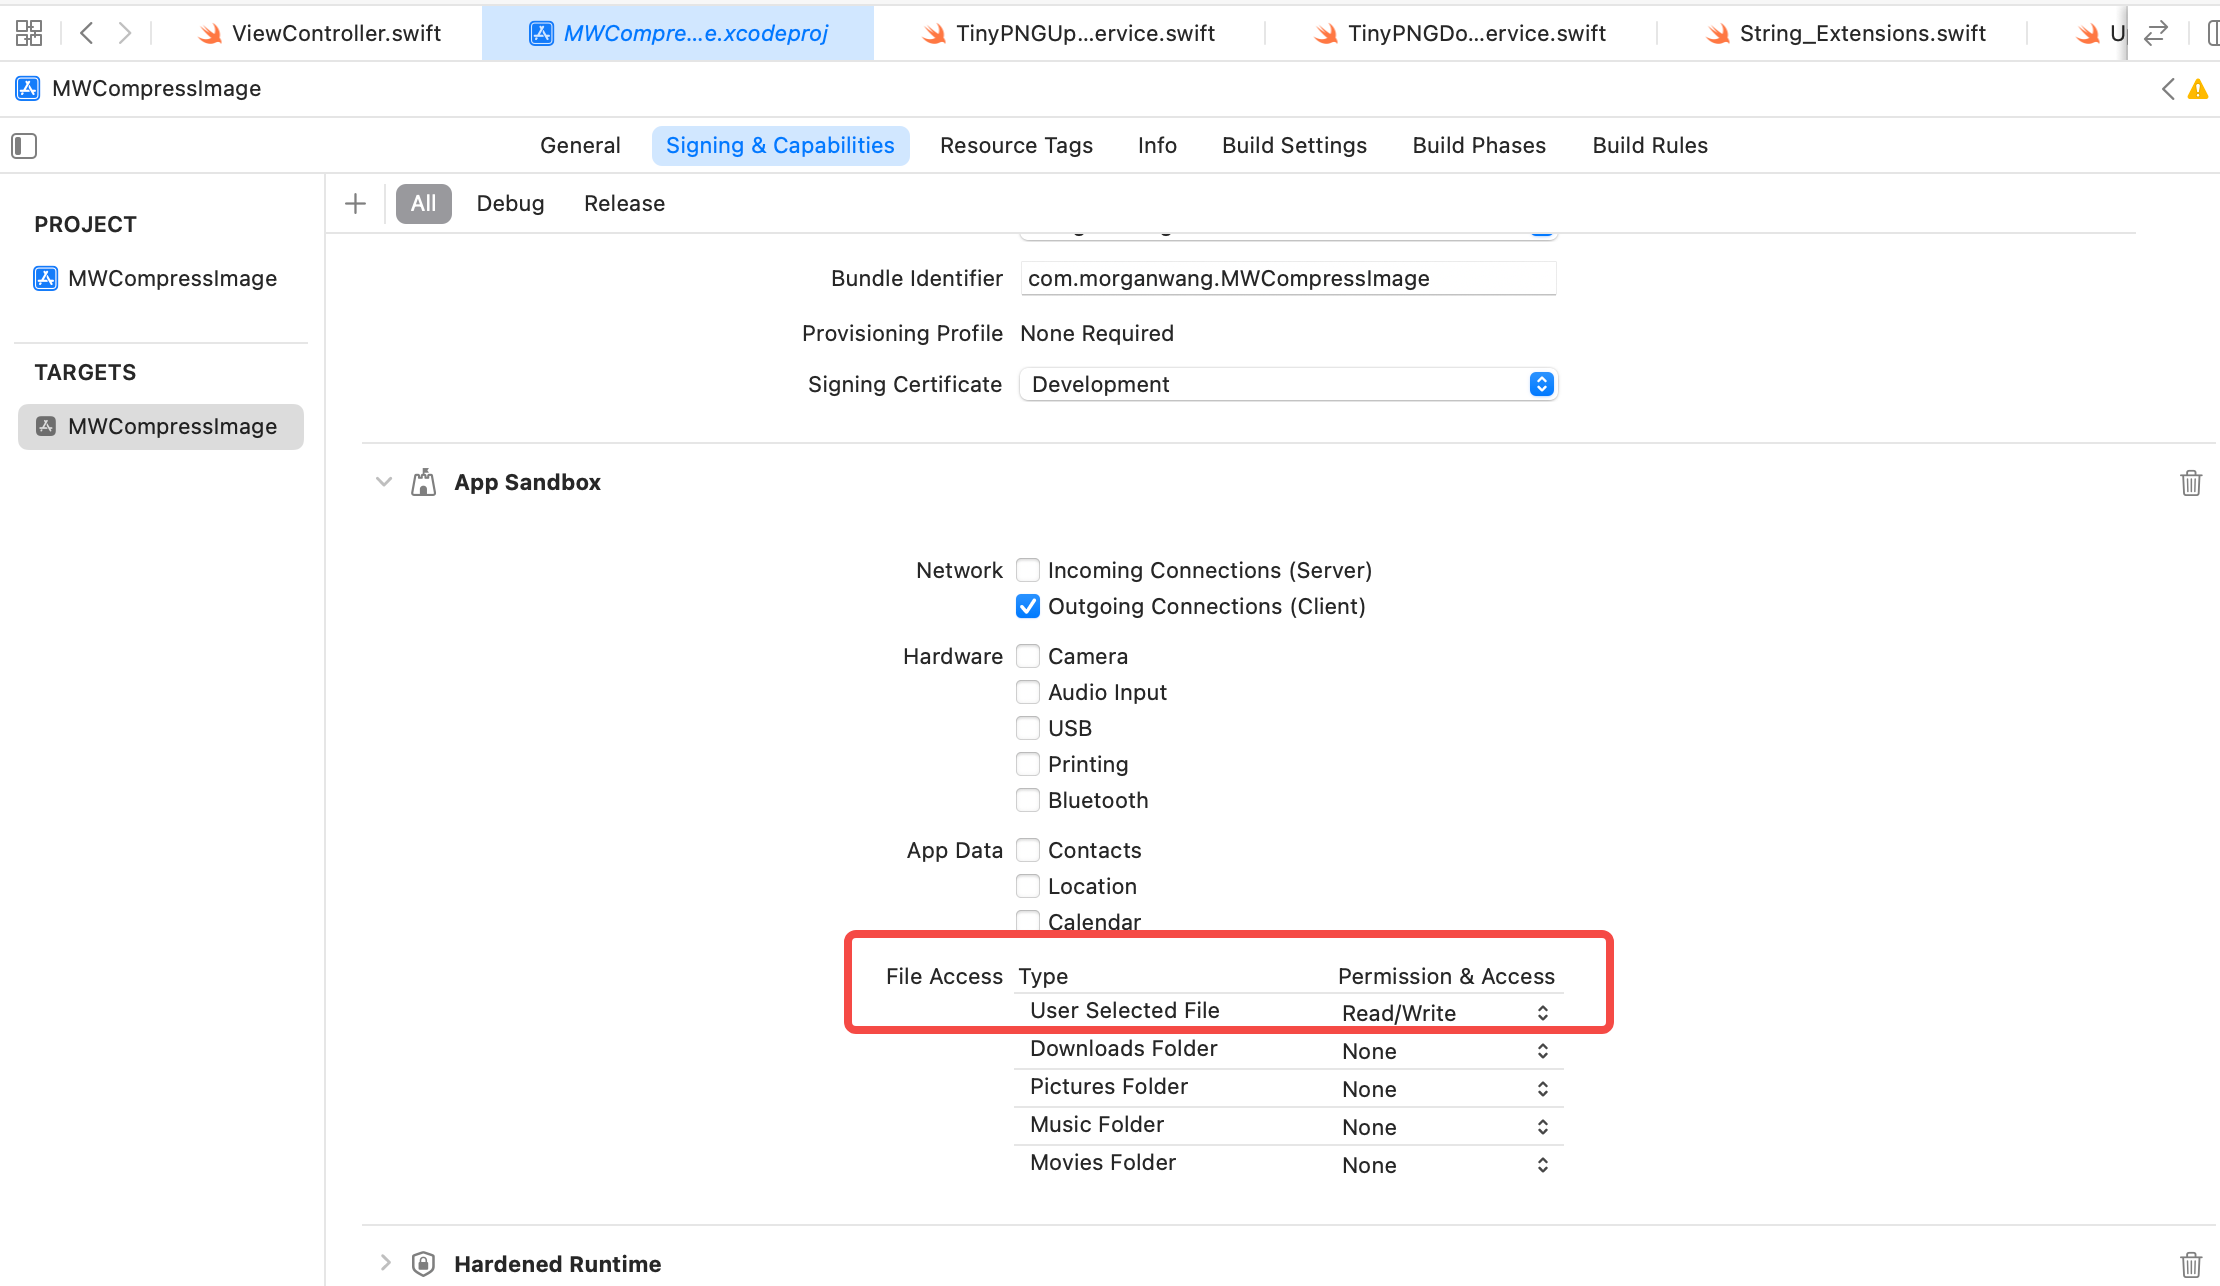
Task: Select the Release configuration filter
Action: [x=624, y=204]
